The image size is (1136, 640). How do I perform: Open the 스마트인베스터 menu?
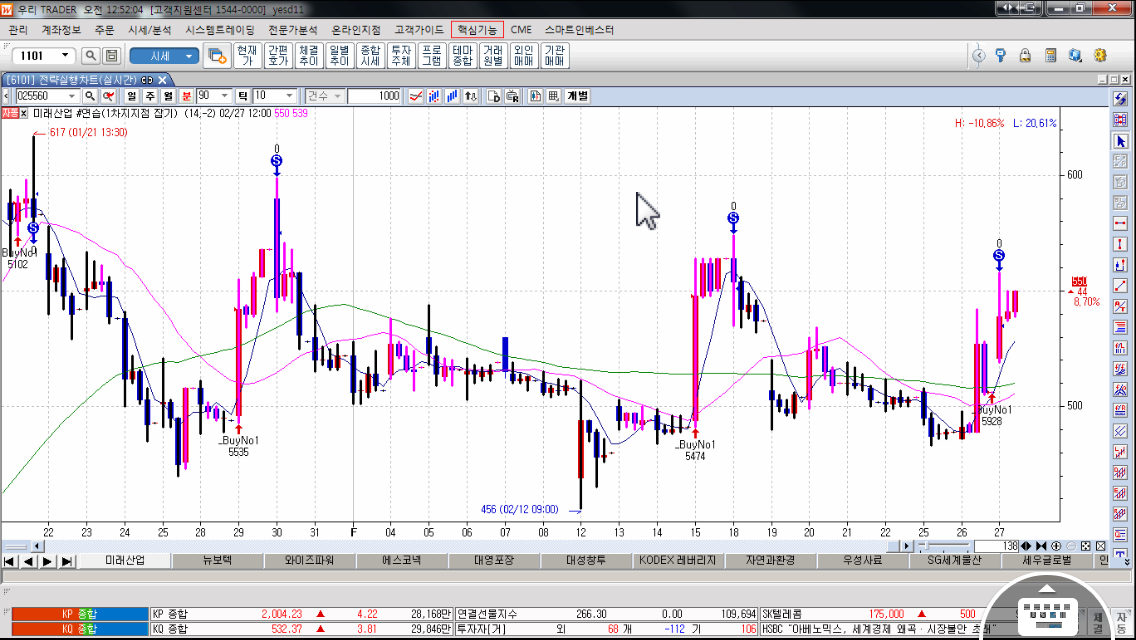[x=579, y=30]
